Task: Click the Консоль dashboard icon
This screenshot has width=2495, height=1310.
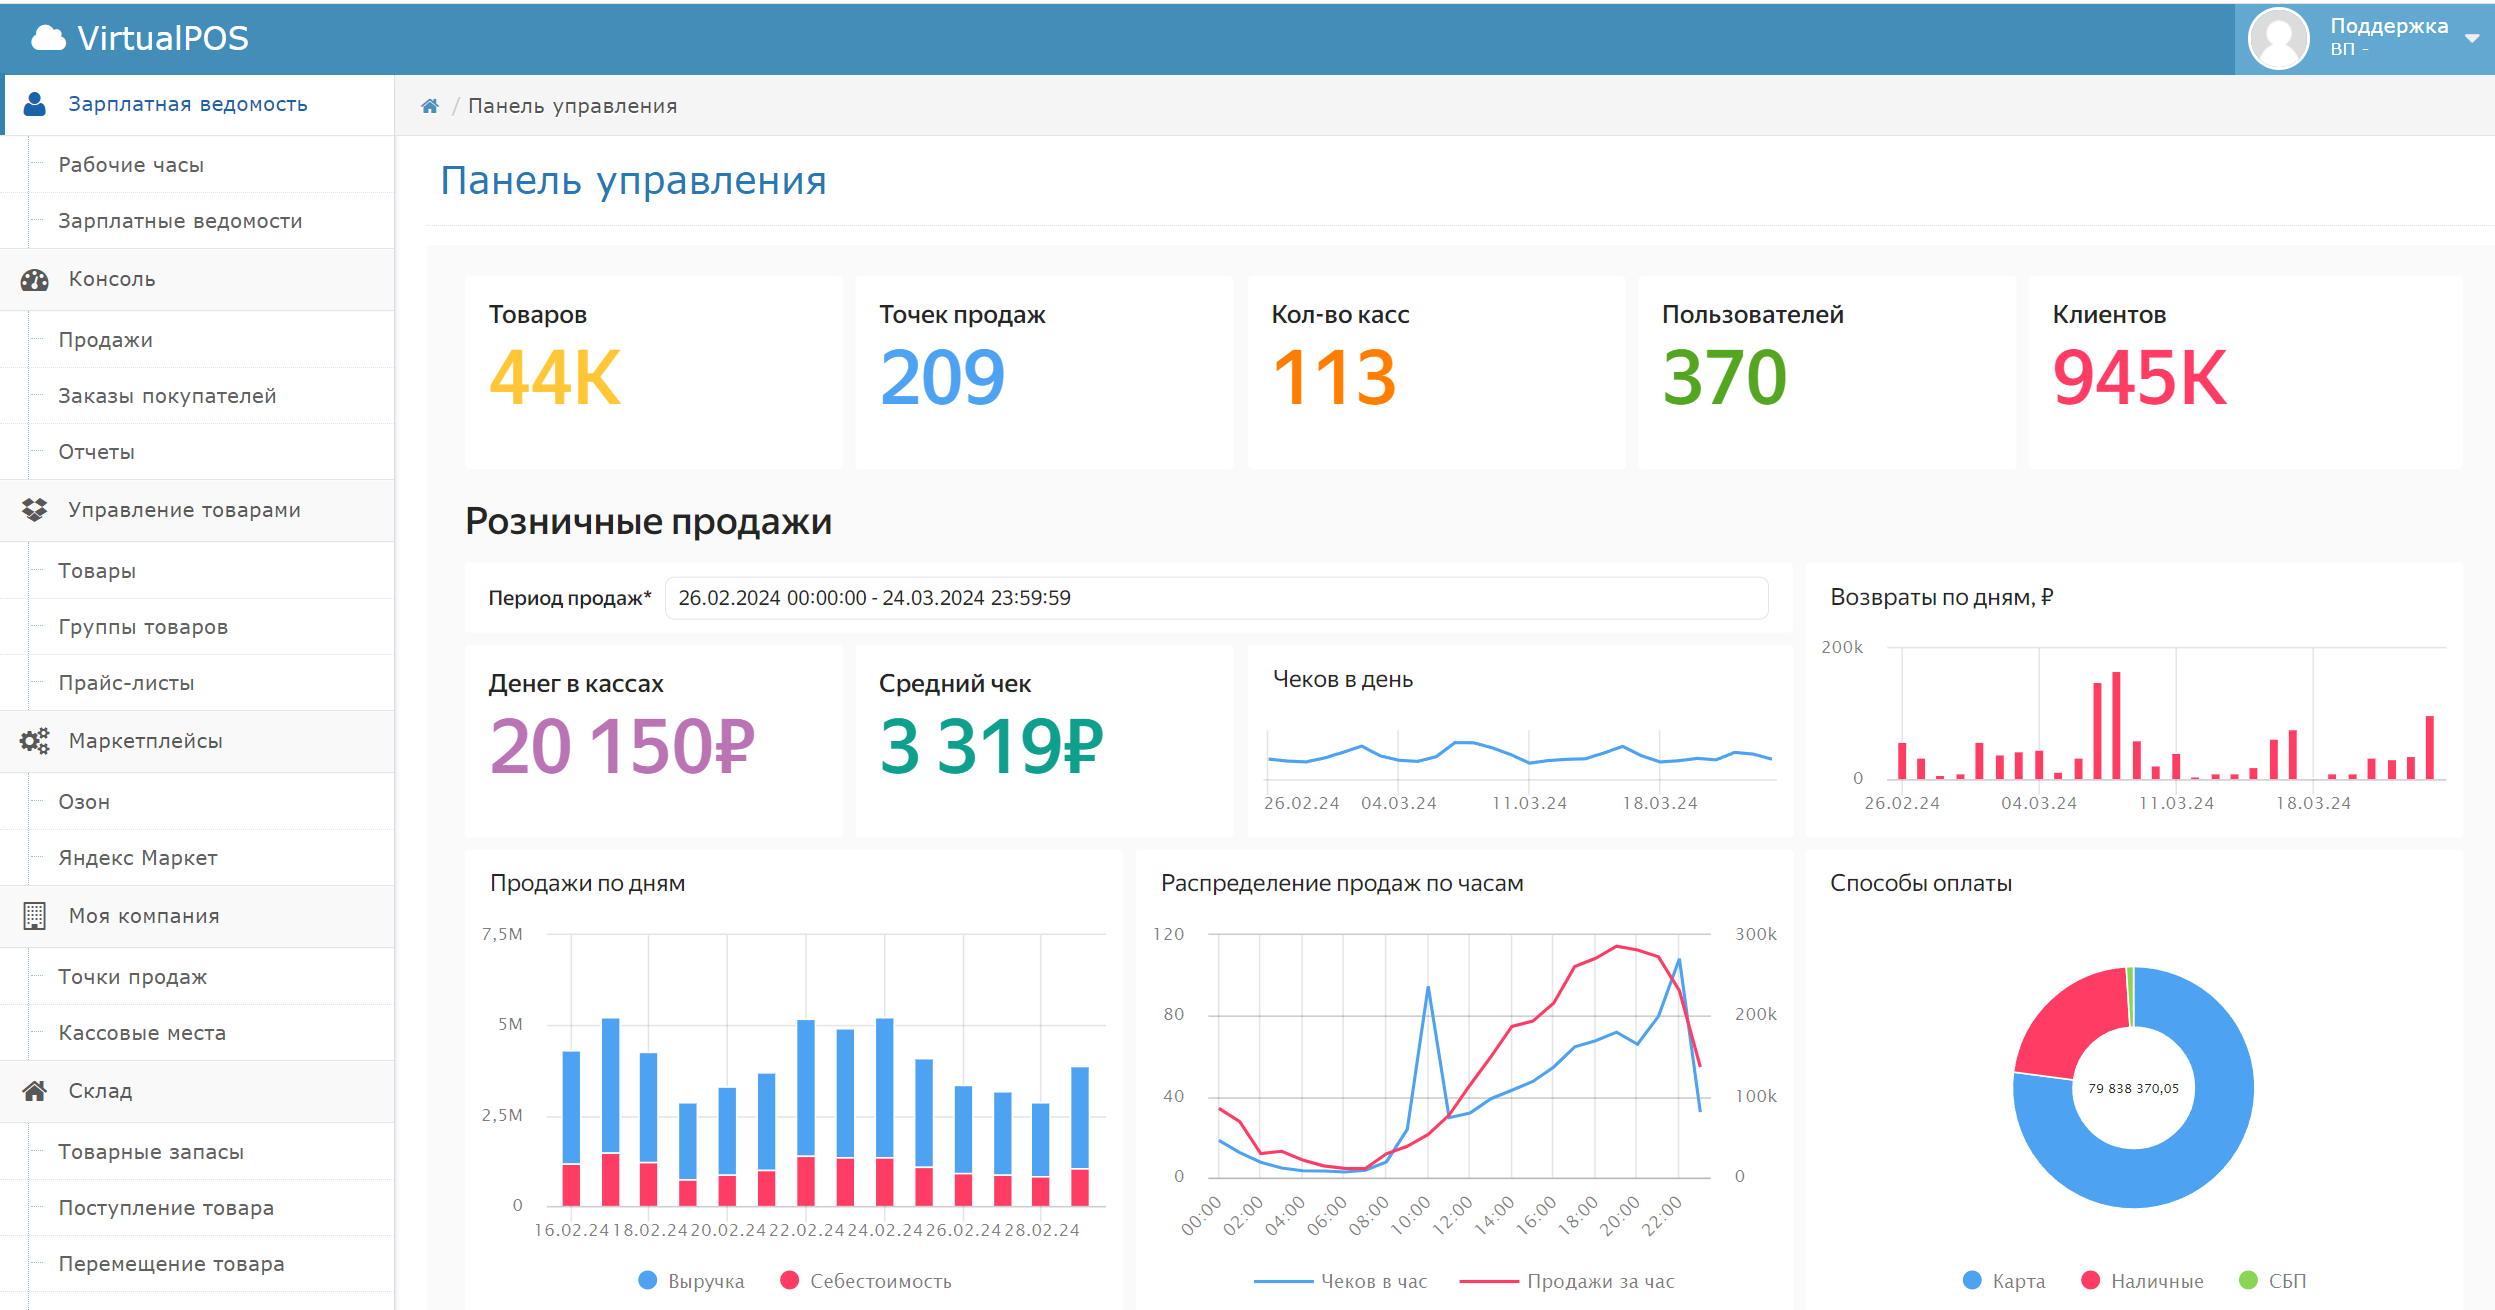Action: (35, 280)
